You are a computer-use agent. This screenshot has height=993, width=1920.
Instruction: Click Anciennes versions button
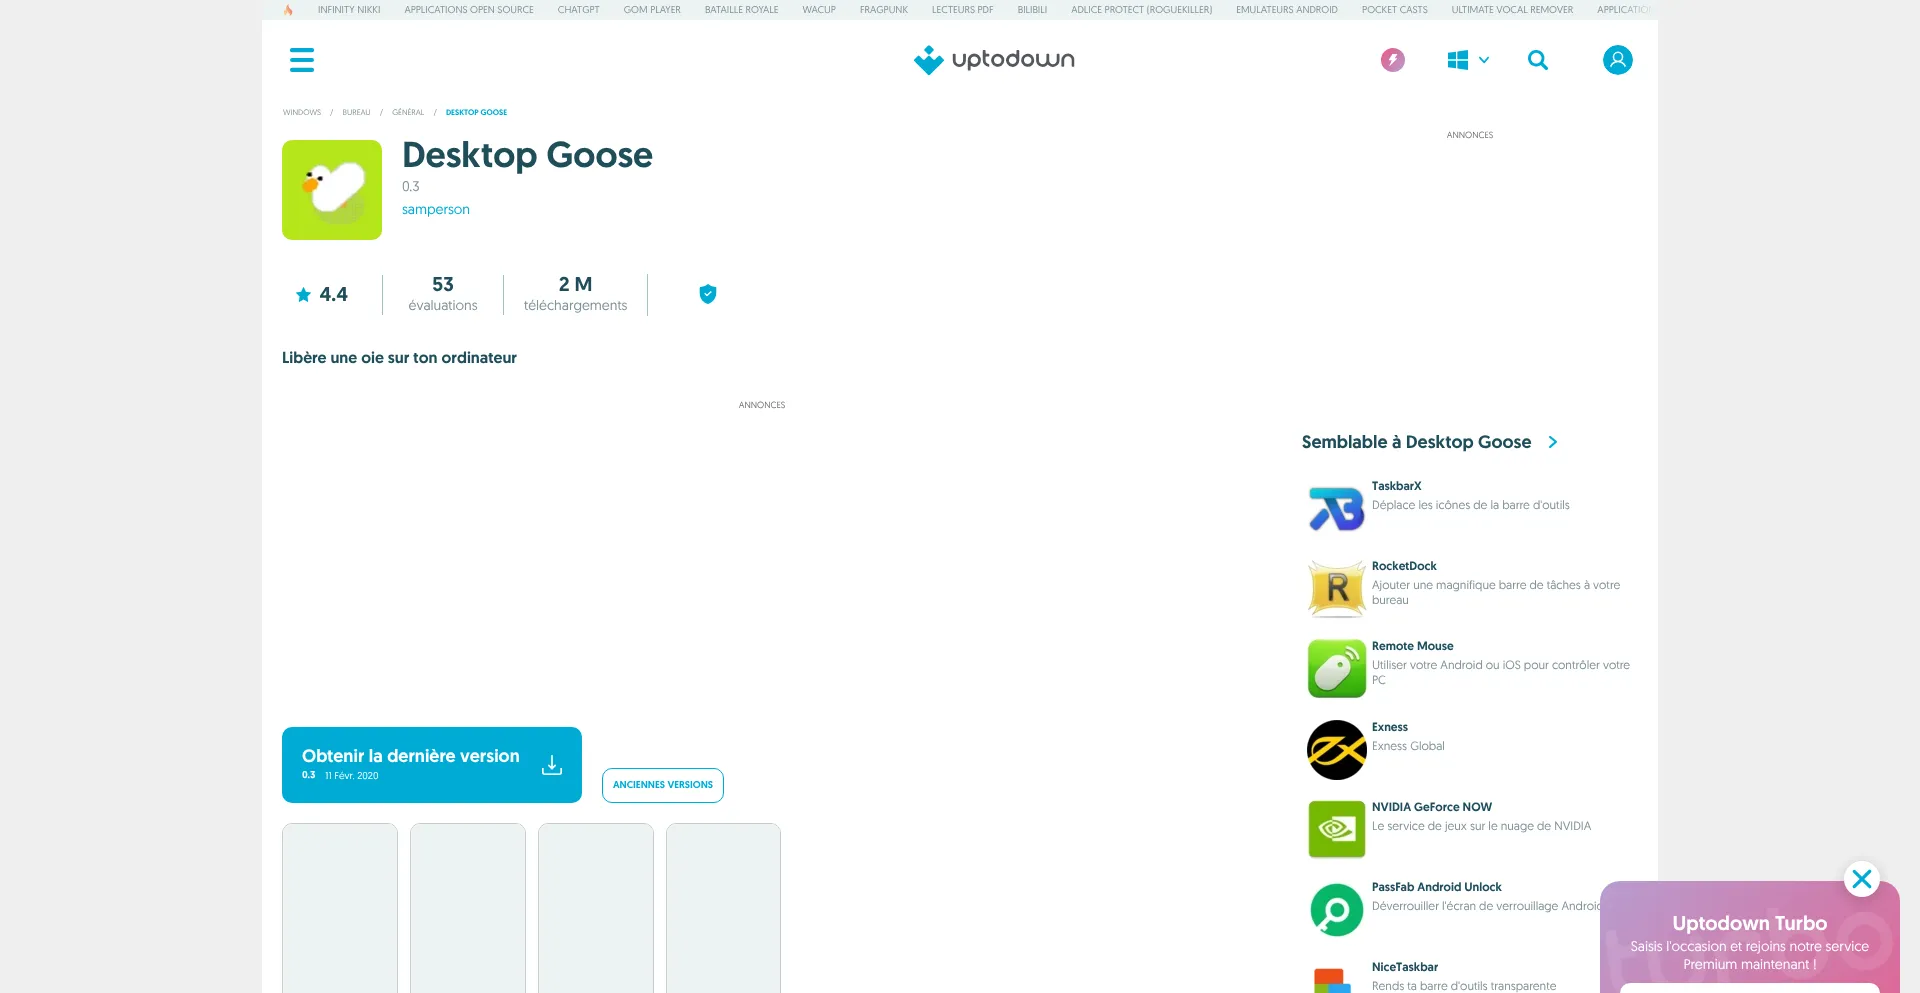click(662, 785)
